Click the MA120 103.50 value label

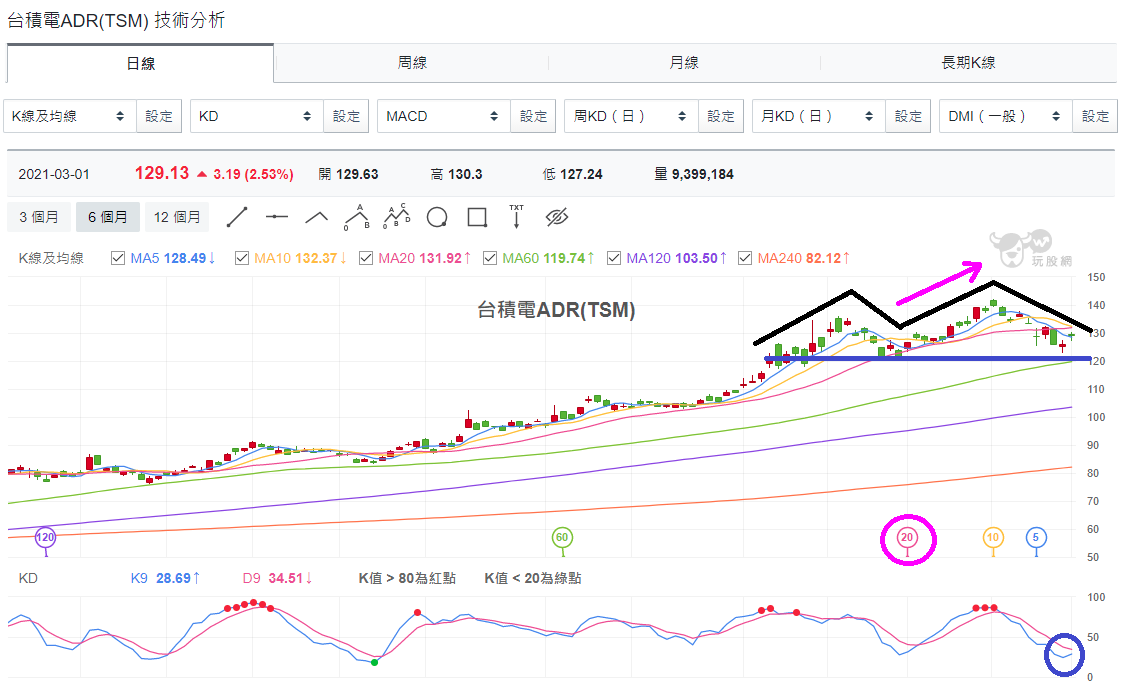676,258
